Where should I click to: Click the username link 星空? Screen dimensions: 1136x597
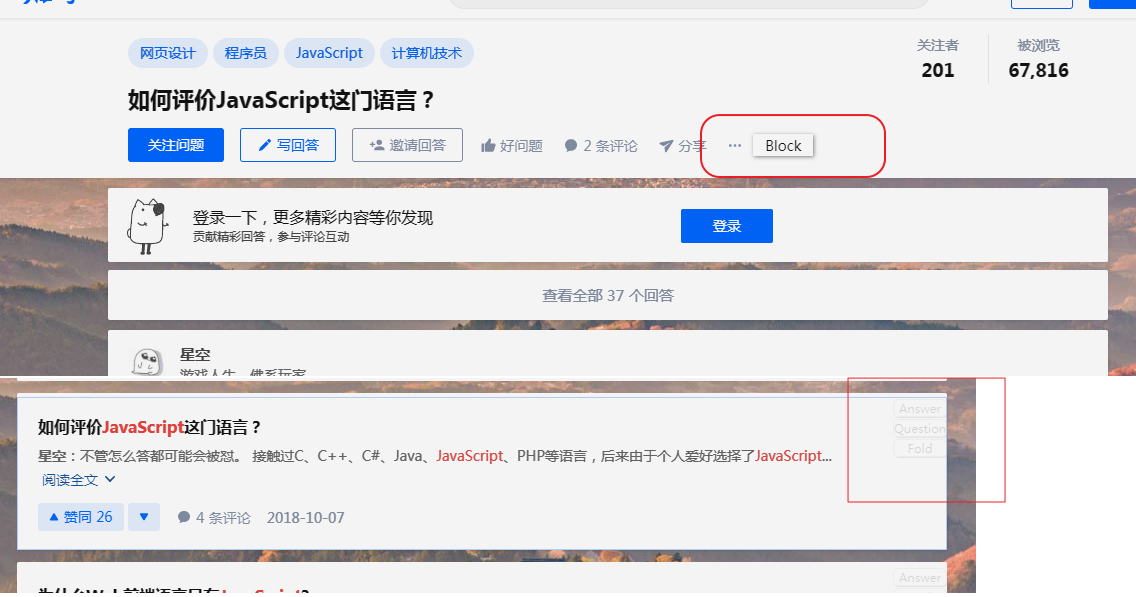pyautogui.click(x=196, y=353)
